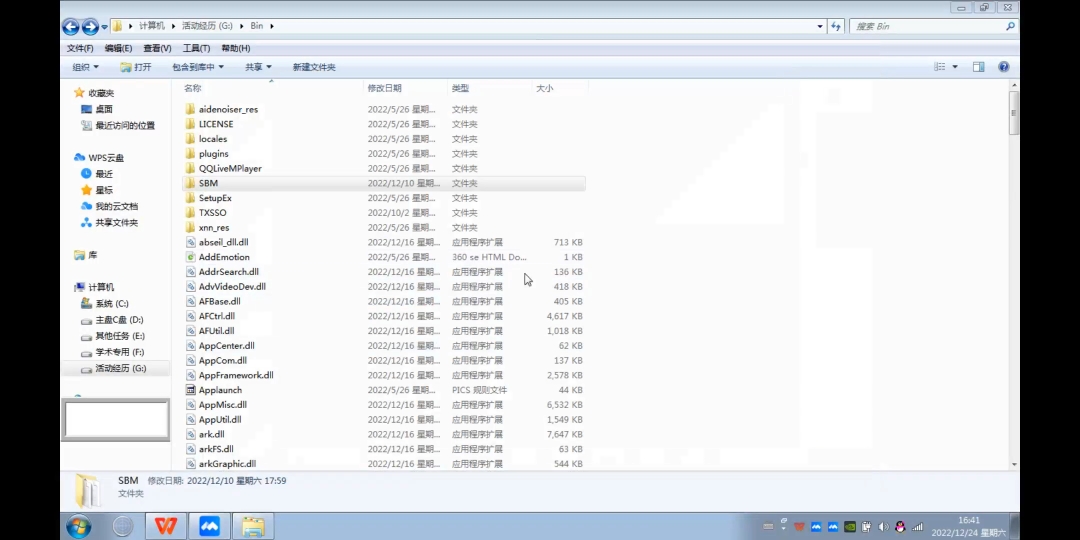Select 系统 (C:) drive

(x=112, y=303)
